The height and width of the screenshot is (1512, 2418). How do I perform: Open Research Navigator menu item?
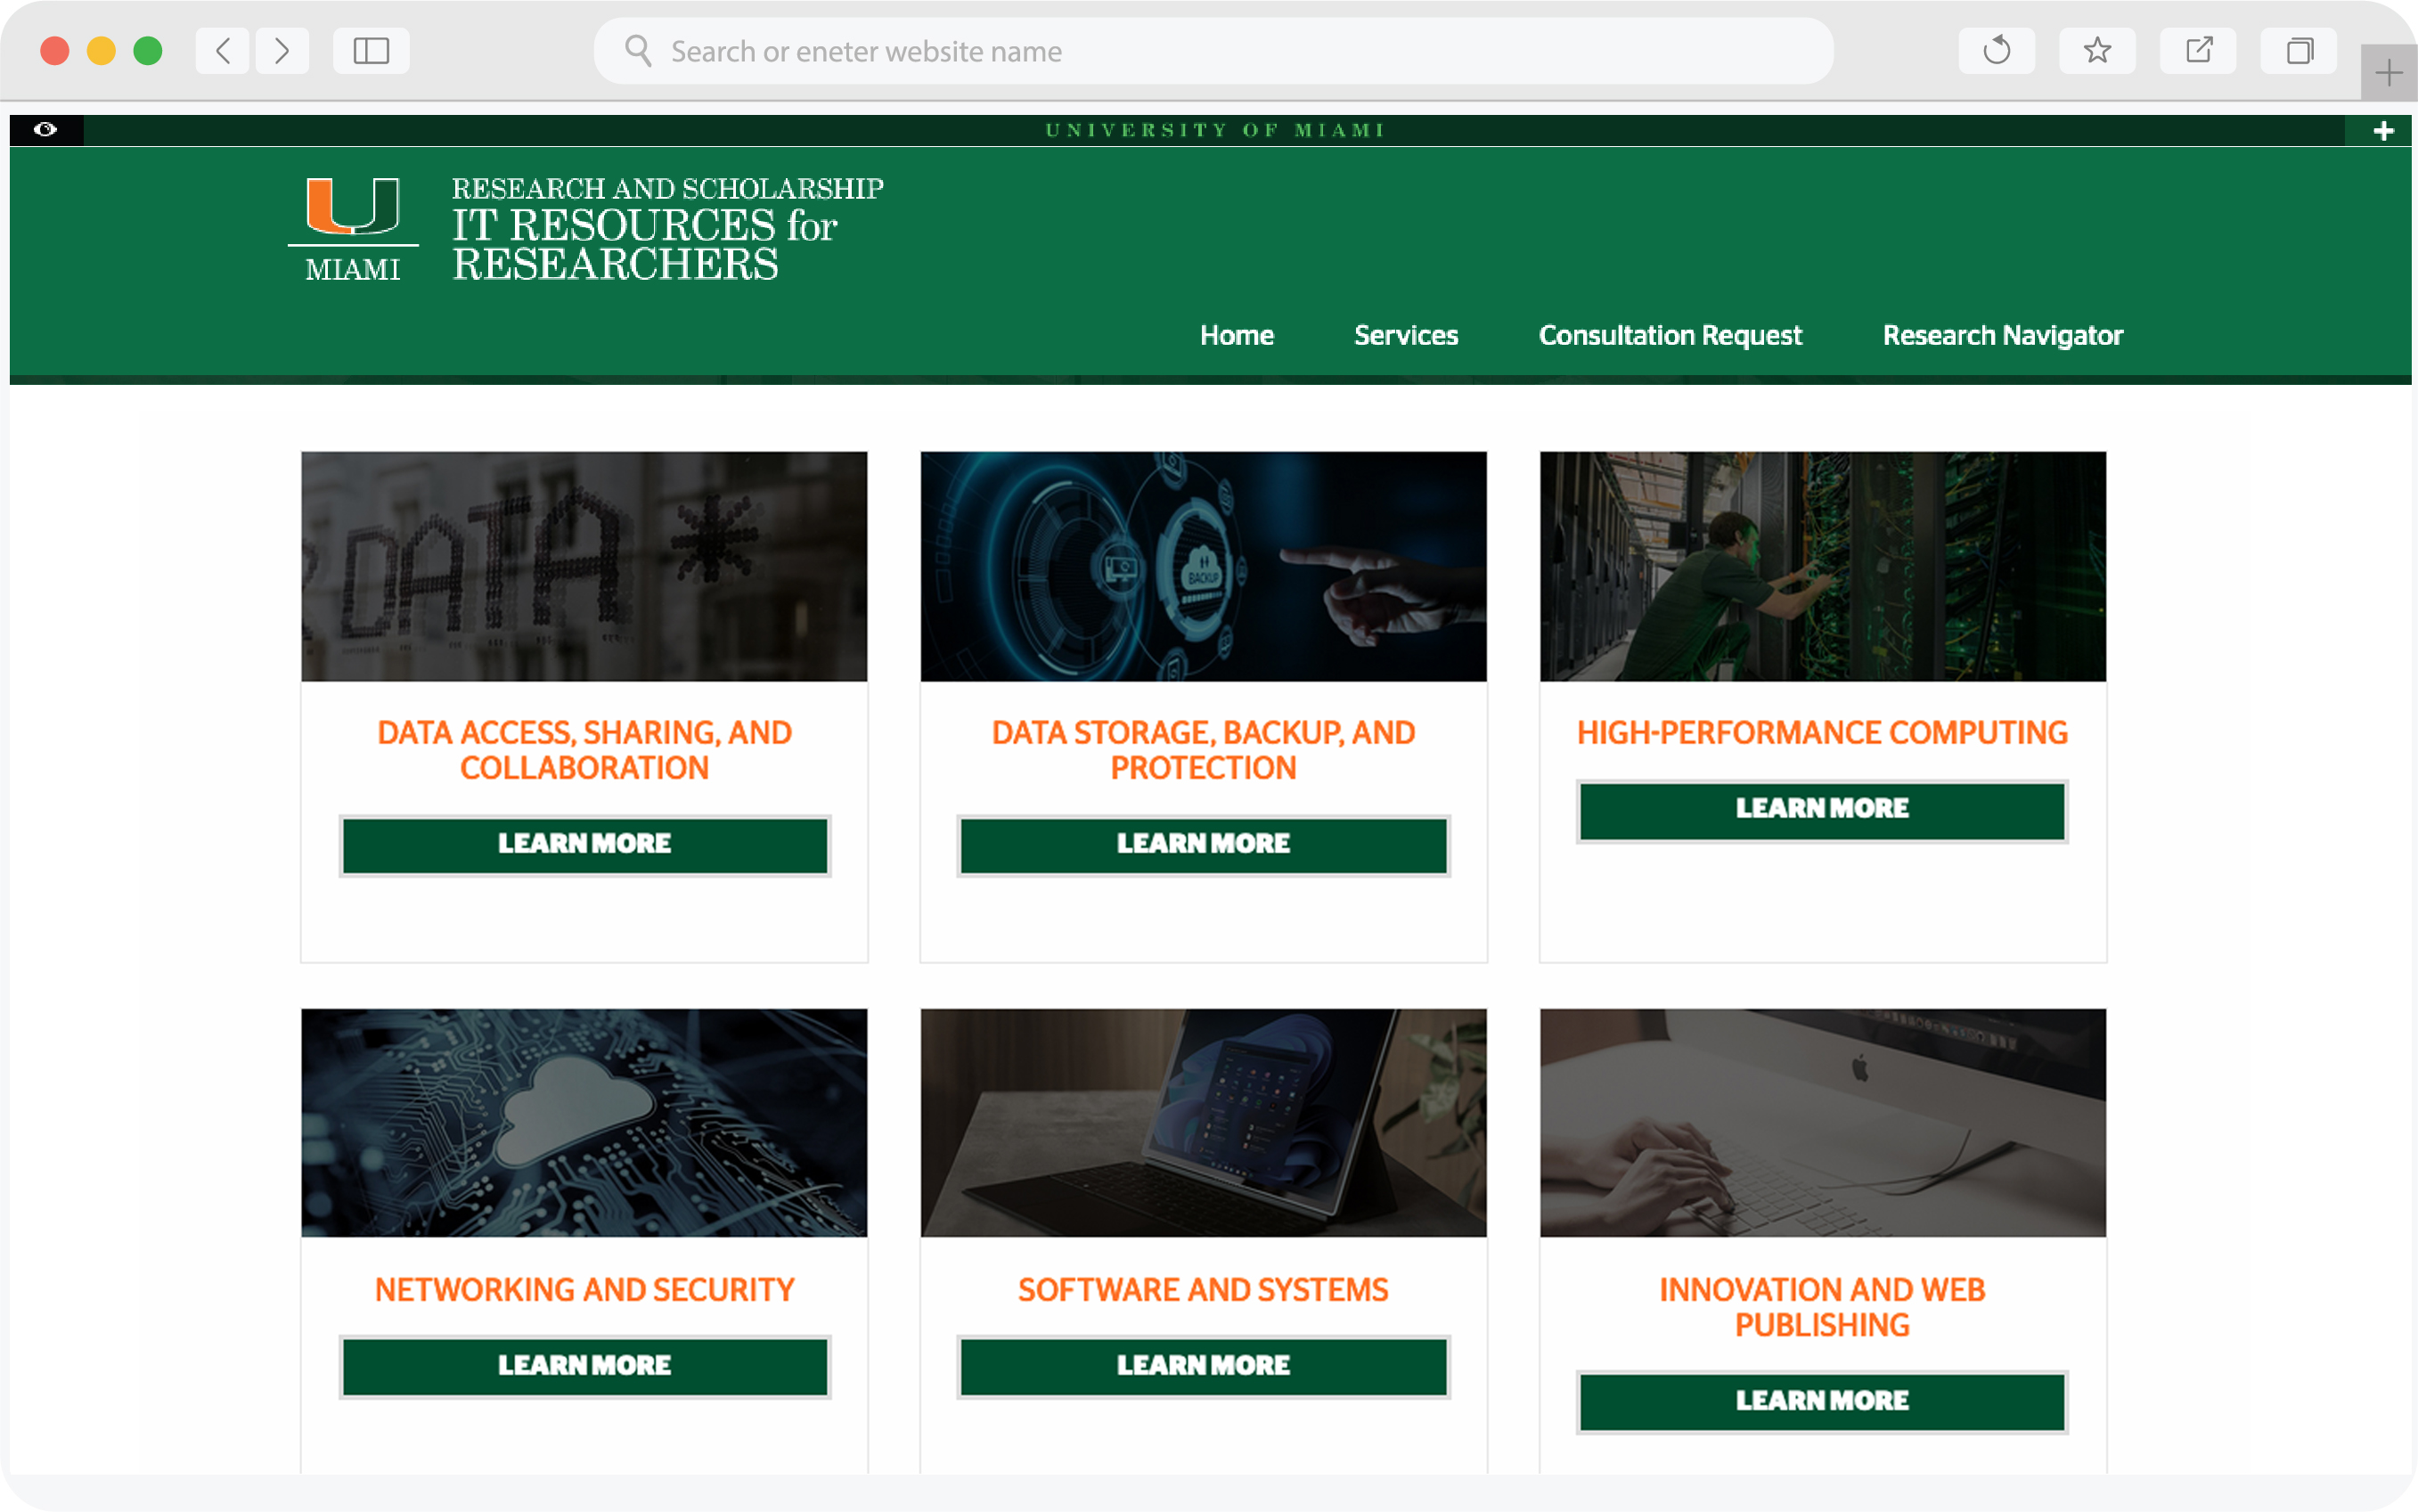[x=2002, y=335]
